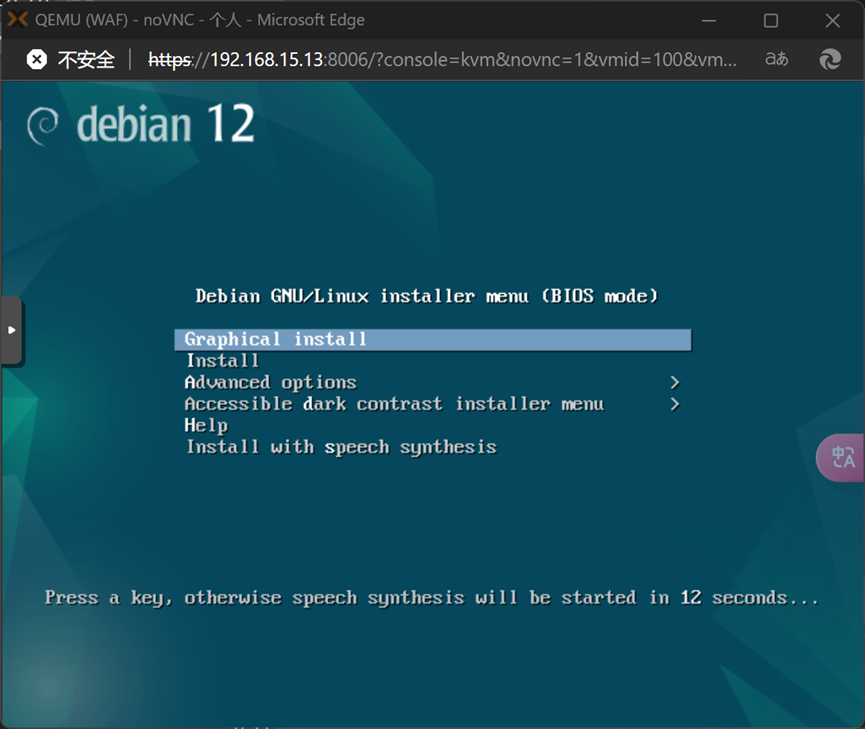Click the Proxmox logo in title bar
This screenshot has height=729, width=865.
click(17, 20)
